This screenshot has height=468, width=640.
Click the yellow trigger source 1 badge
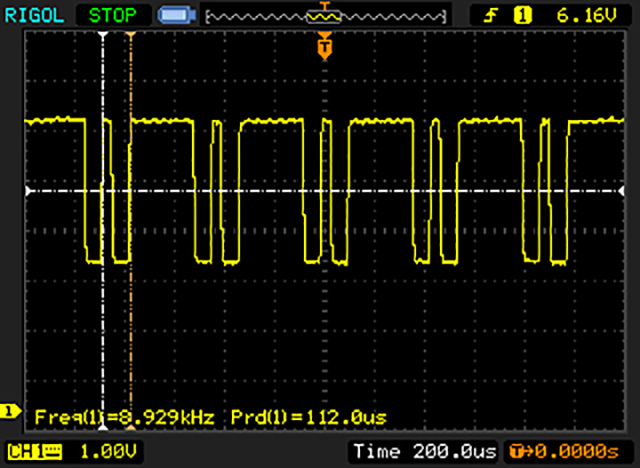[x=522, y=16]
